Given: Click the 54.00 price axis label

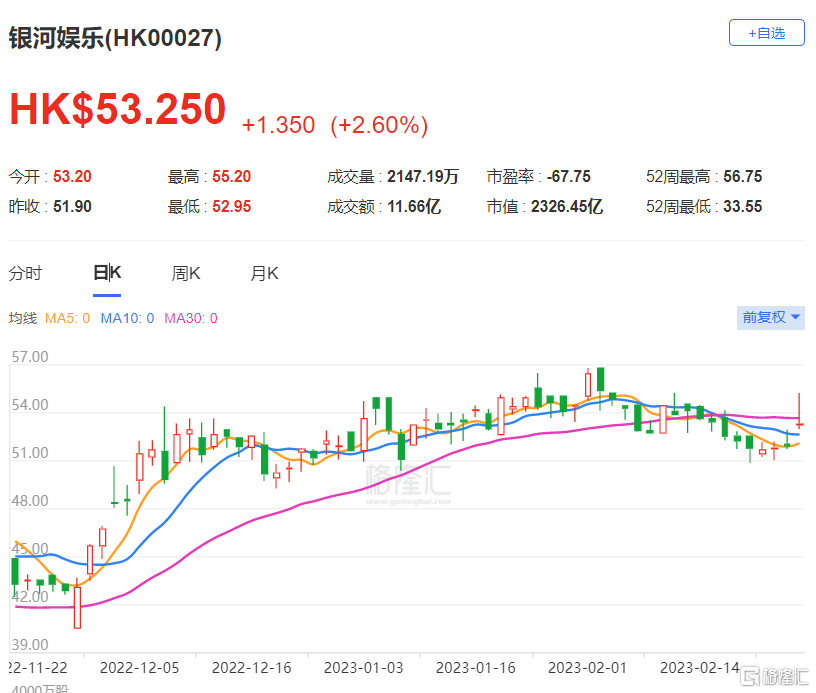Looking at the screenshot, I should point(30,405).
